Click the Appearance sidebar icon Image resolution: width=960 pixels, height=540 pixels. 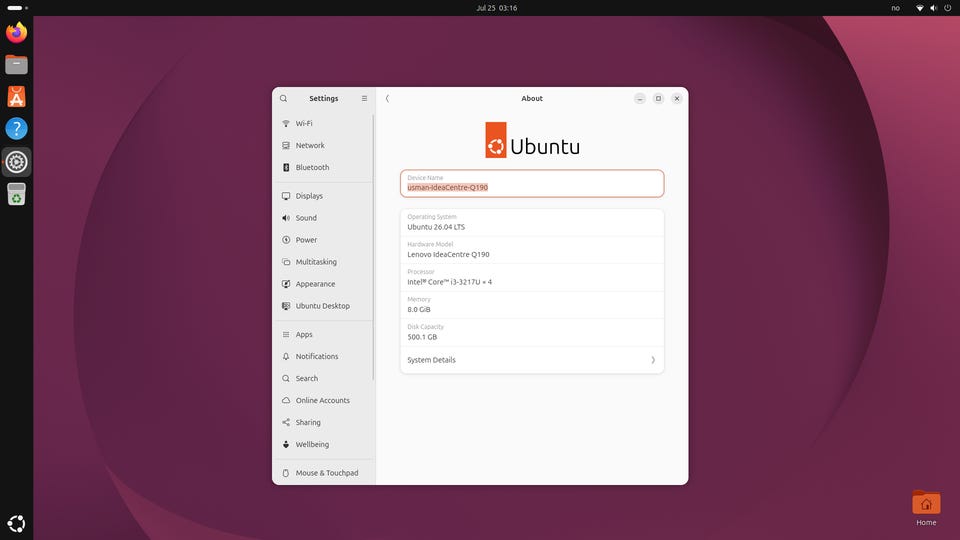click(x=286, y=284)
